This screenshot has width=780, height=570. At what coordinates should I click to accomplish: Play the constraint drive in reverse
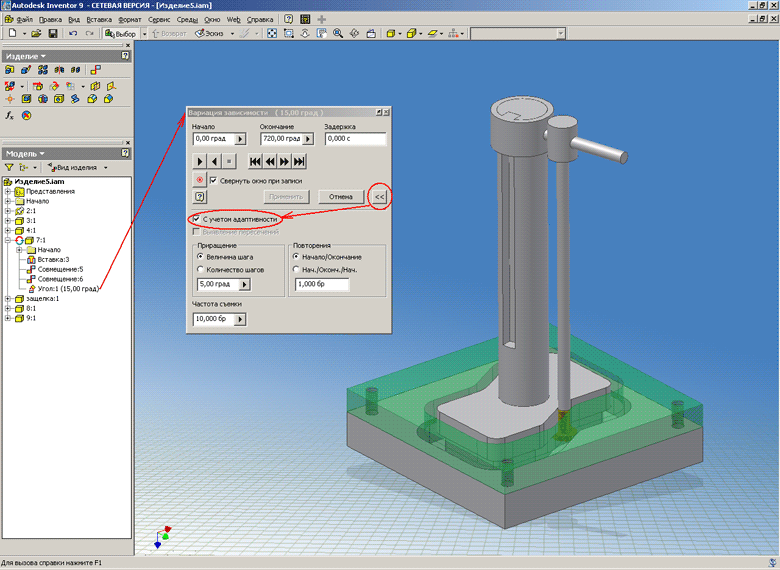(214, 161)
